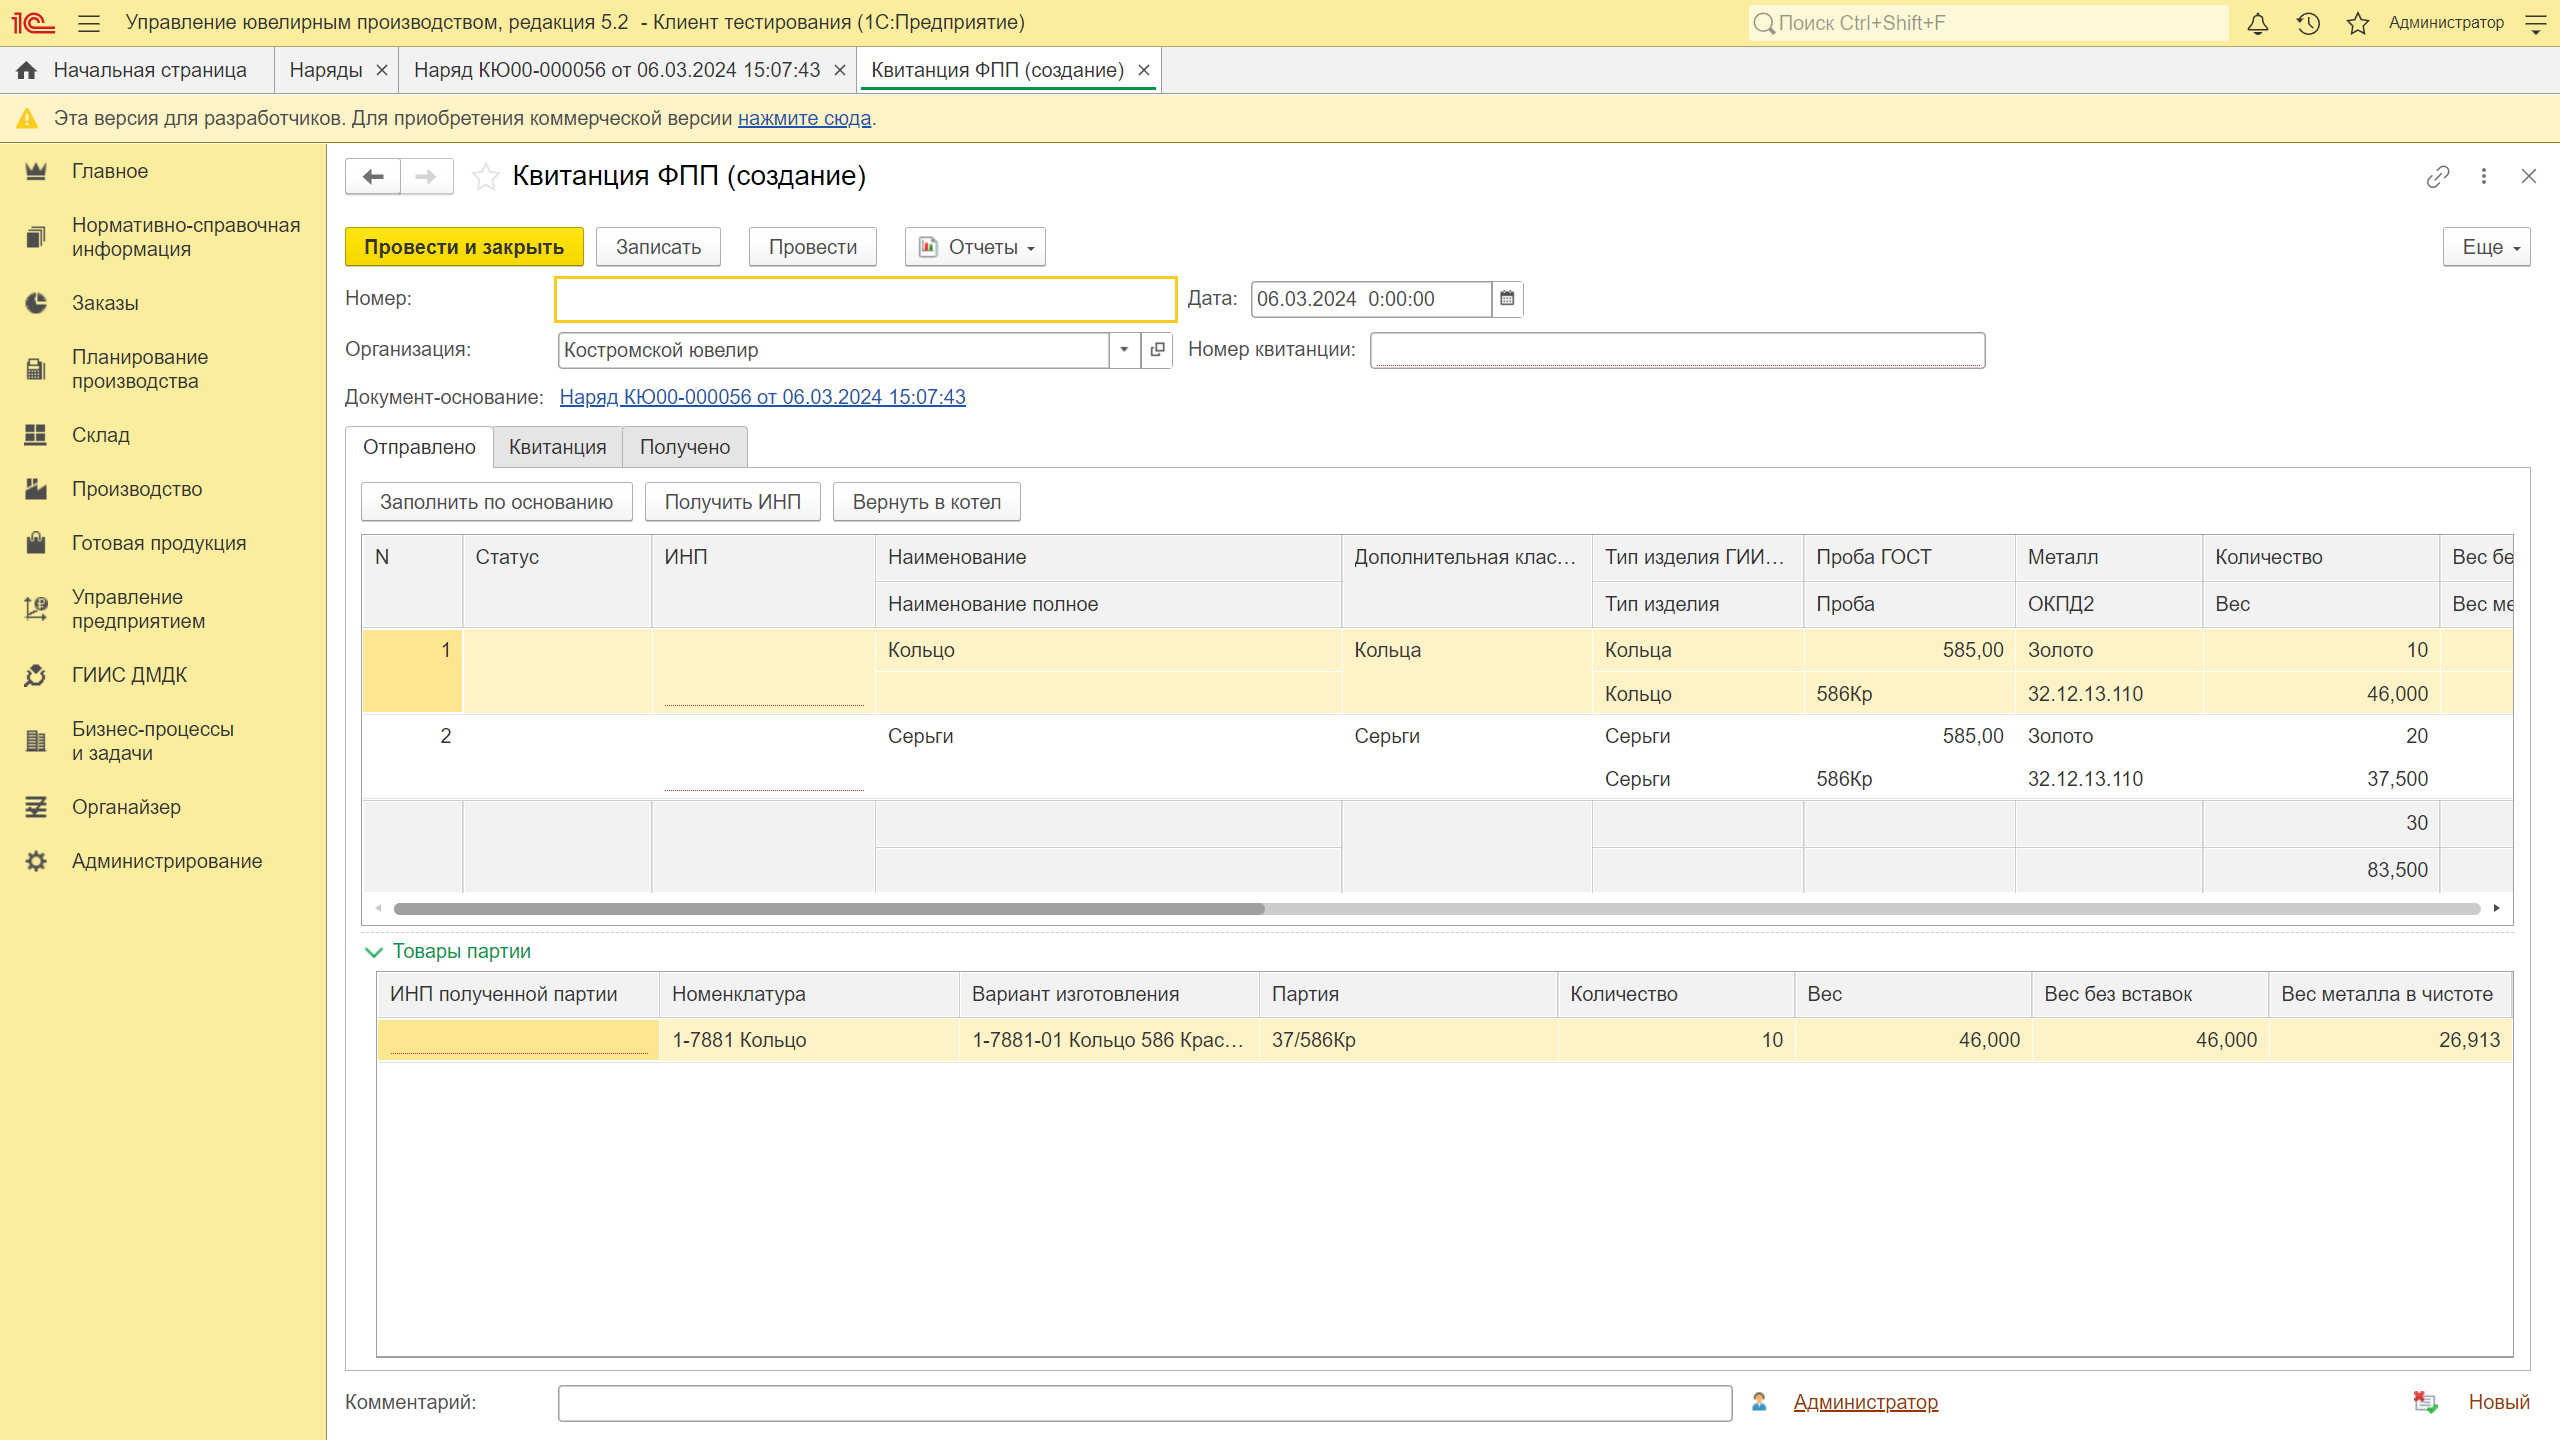The image size is (2560, 1440).
Task: Open the Еще dropdown menu
Action: click(2486, 247)
